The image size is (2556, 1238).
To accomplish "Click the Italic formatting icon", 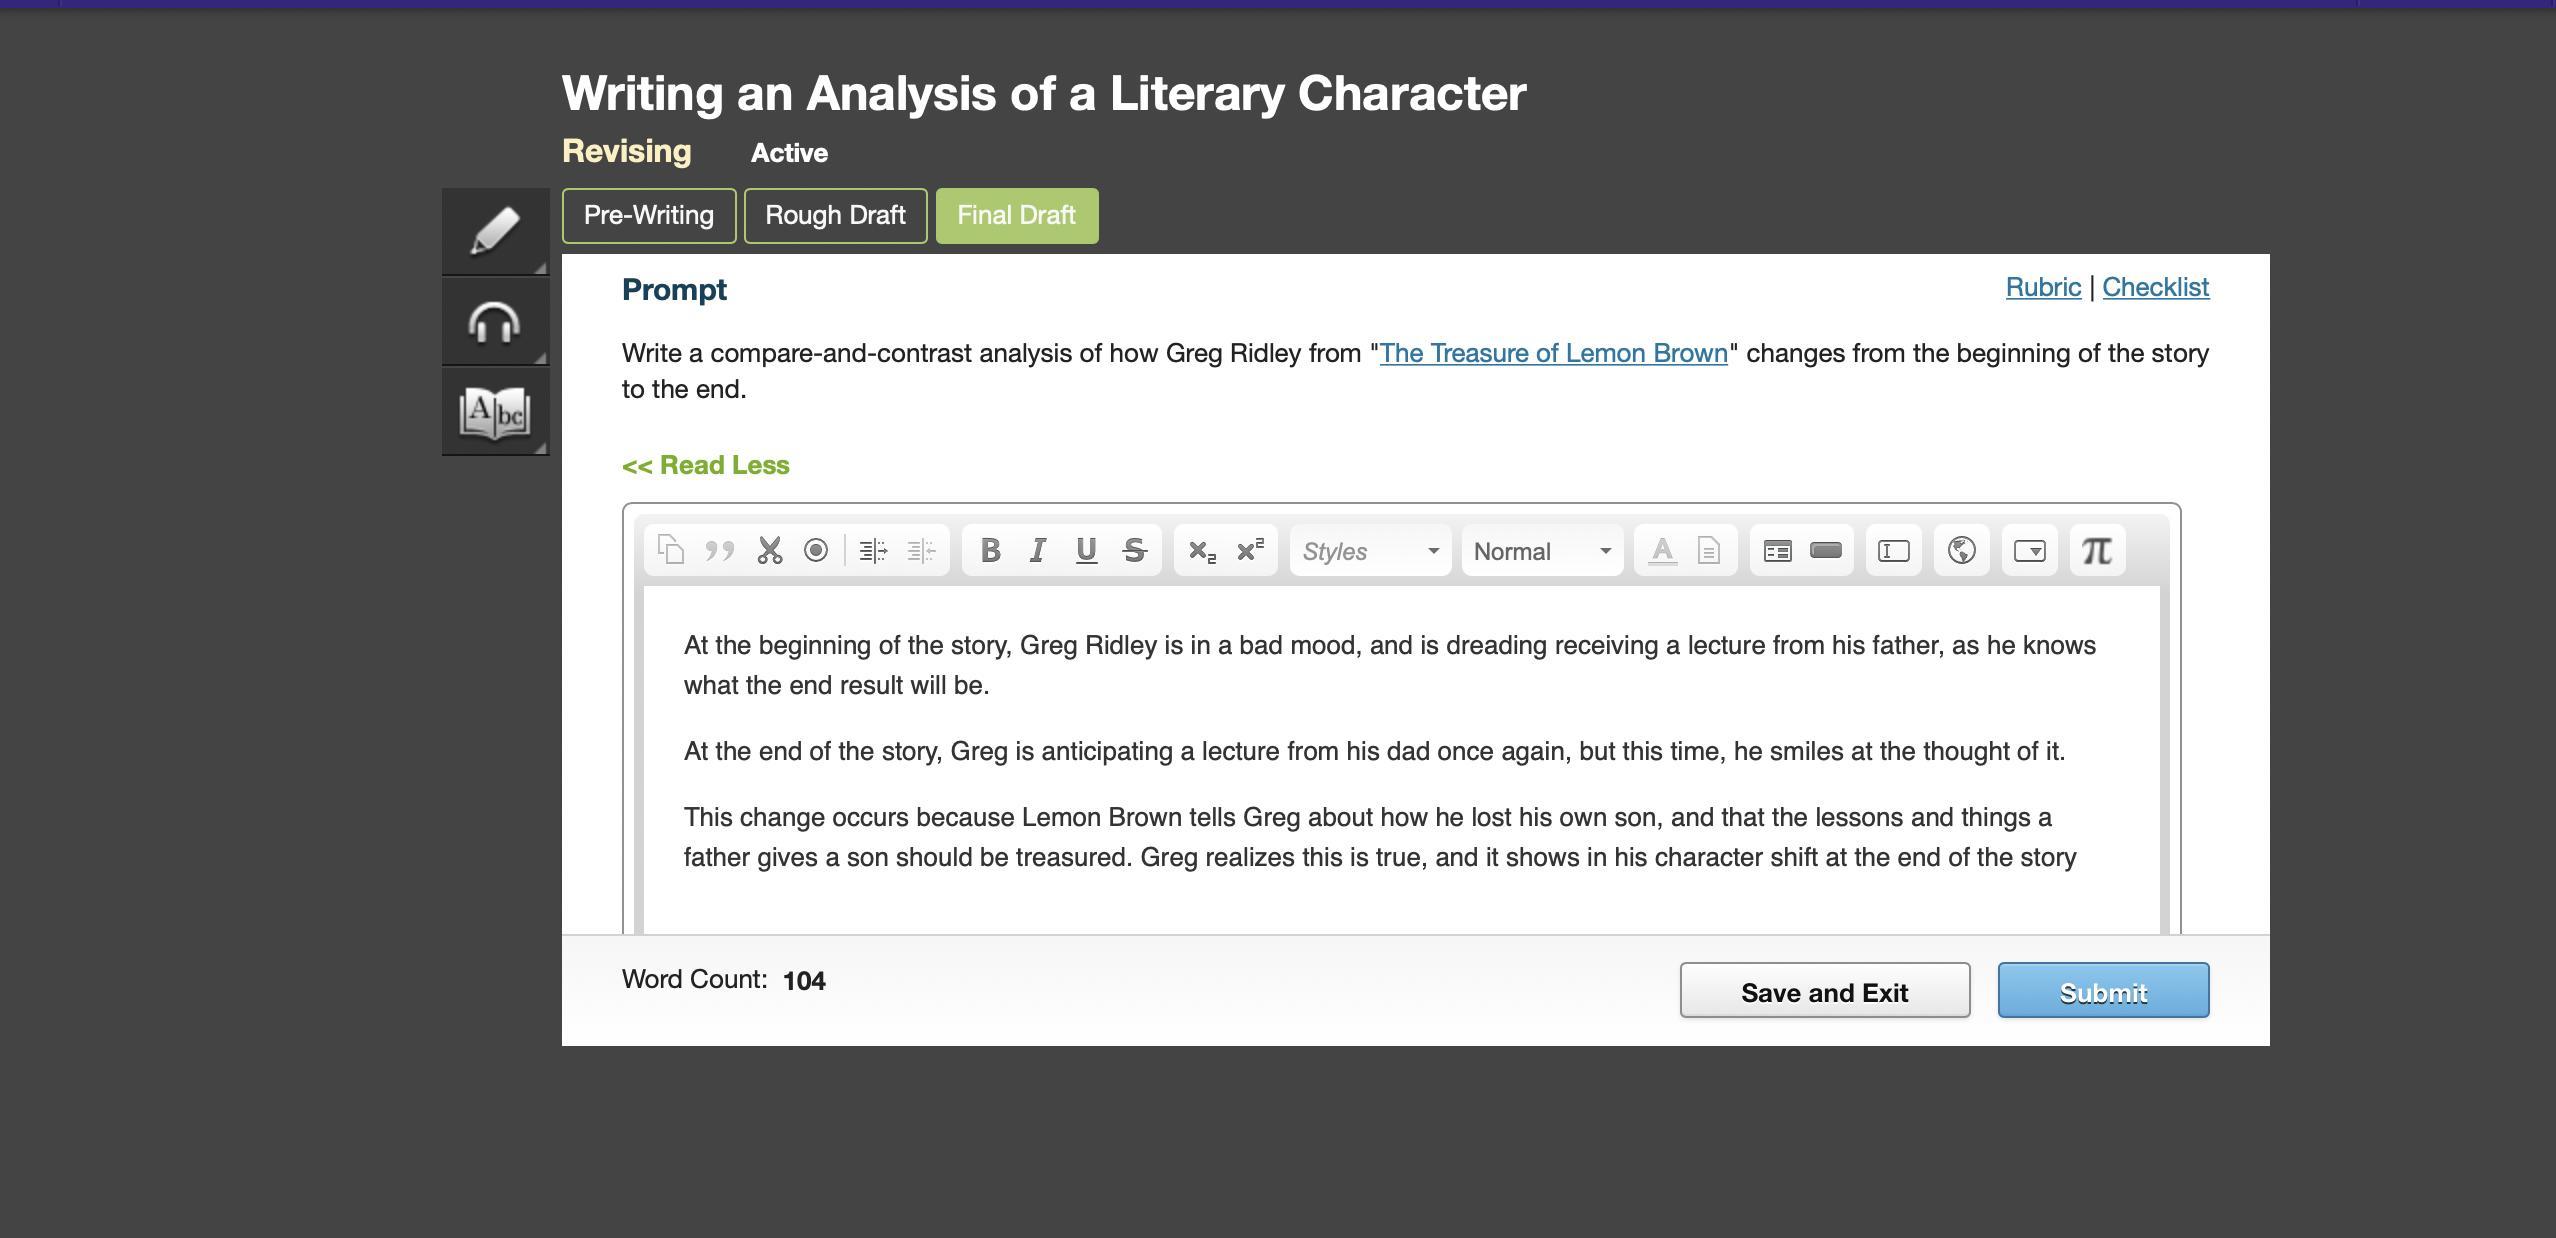I will [x=1038, y=551].
